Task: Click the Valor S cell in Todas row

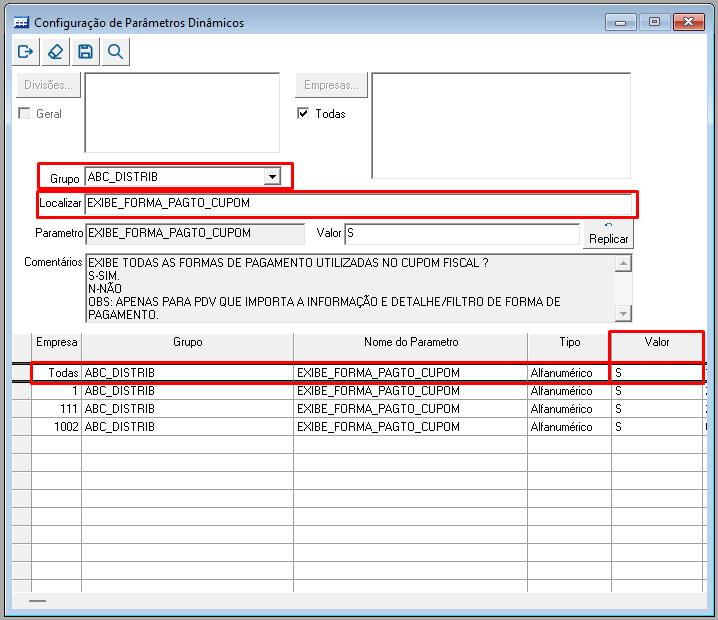Action: (x=657, y=373)
